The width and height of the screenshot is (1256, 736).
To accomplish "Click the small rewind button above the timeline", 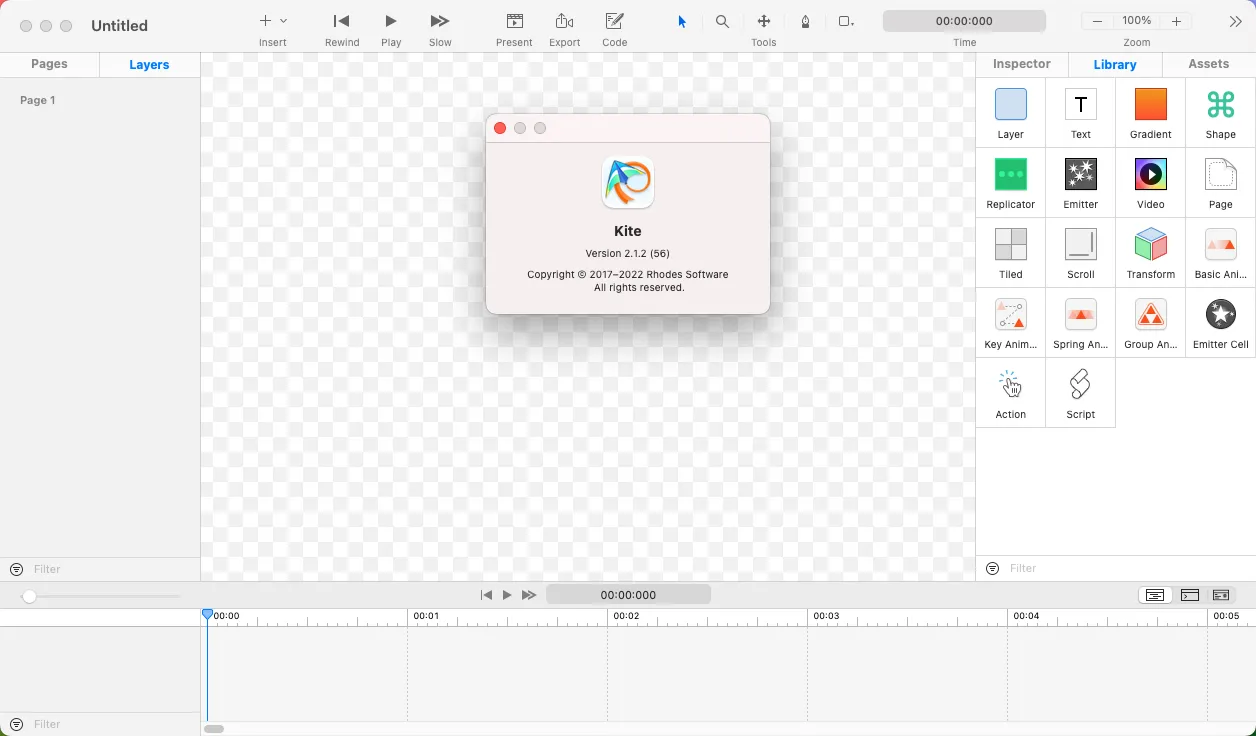I will click(x=486, y=595).
